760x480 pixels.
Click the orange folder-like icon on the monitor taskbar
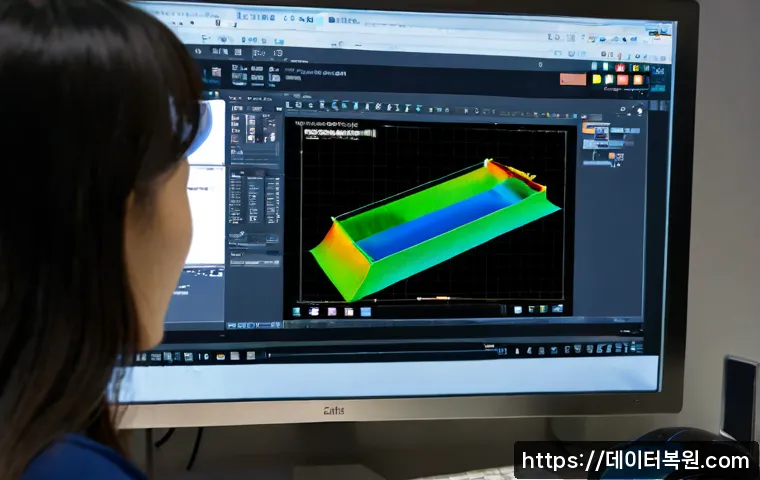pos(221,357)
